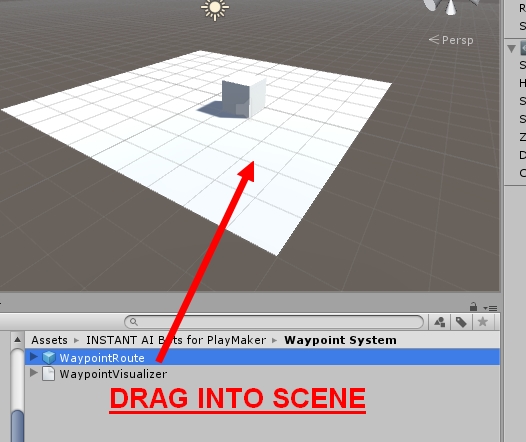Click the WaypointRoute prefab cube icon
The height and width of the screenshot is (442, 526).
[x=49, y=357]
